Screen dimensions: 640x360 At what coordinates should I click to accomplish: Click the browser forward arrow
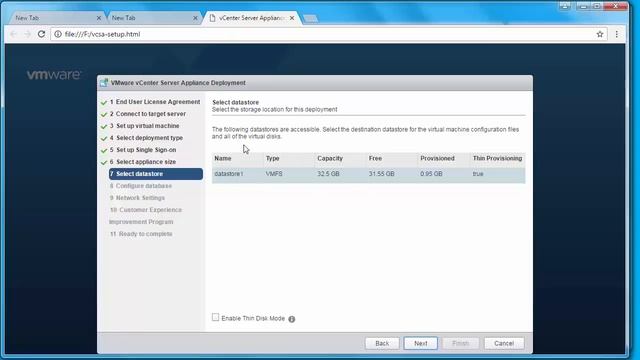pyautogui.click(x=27, y=34)
